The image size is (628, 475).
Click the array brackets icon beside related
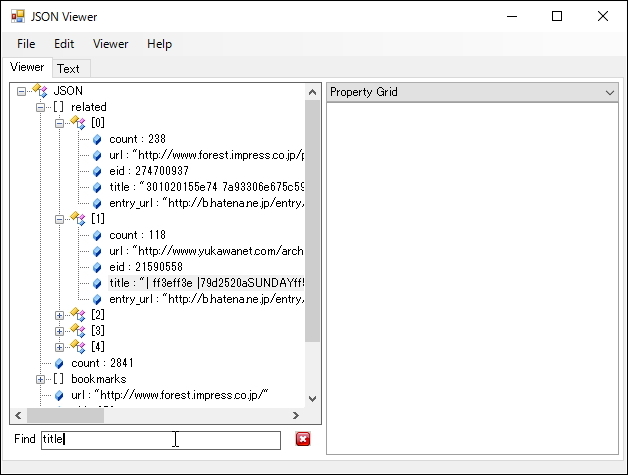click(58, 107)
